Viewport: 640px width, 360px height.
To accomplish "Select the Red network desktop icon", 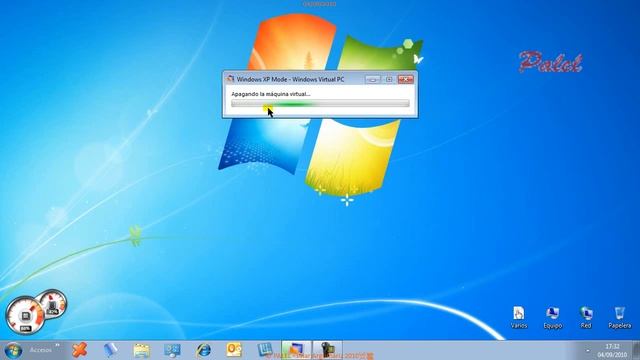I will coord(586,318).
